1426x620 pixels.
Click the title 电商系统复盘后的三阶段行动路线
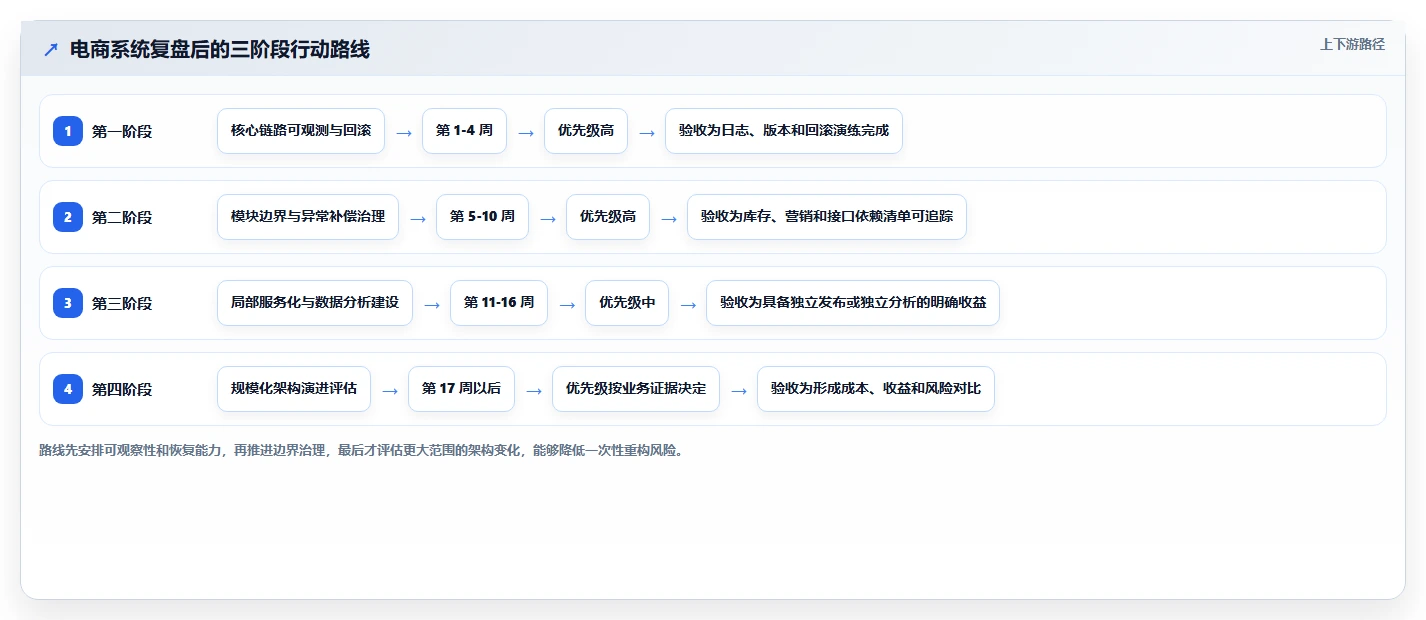coord(220,49)
